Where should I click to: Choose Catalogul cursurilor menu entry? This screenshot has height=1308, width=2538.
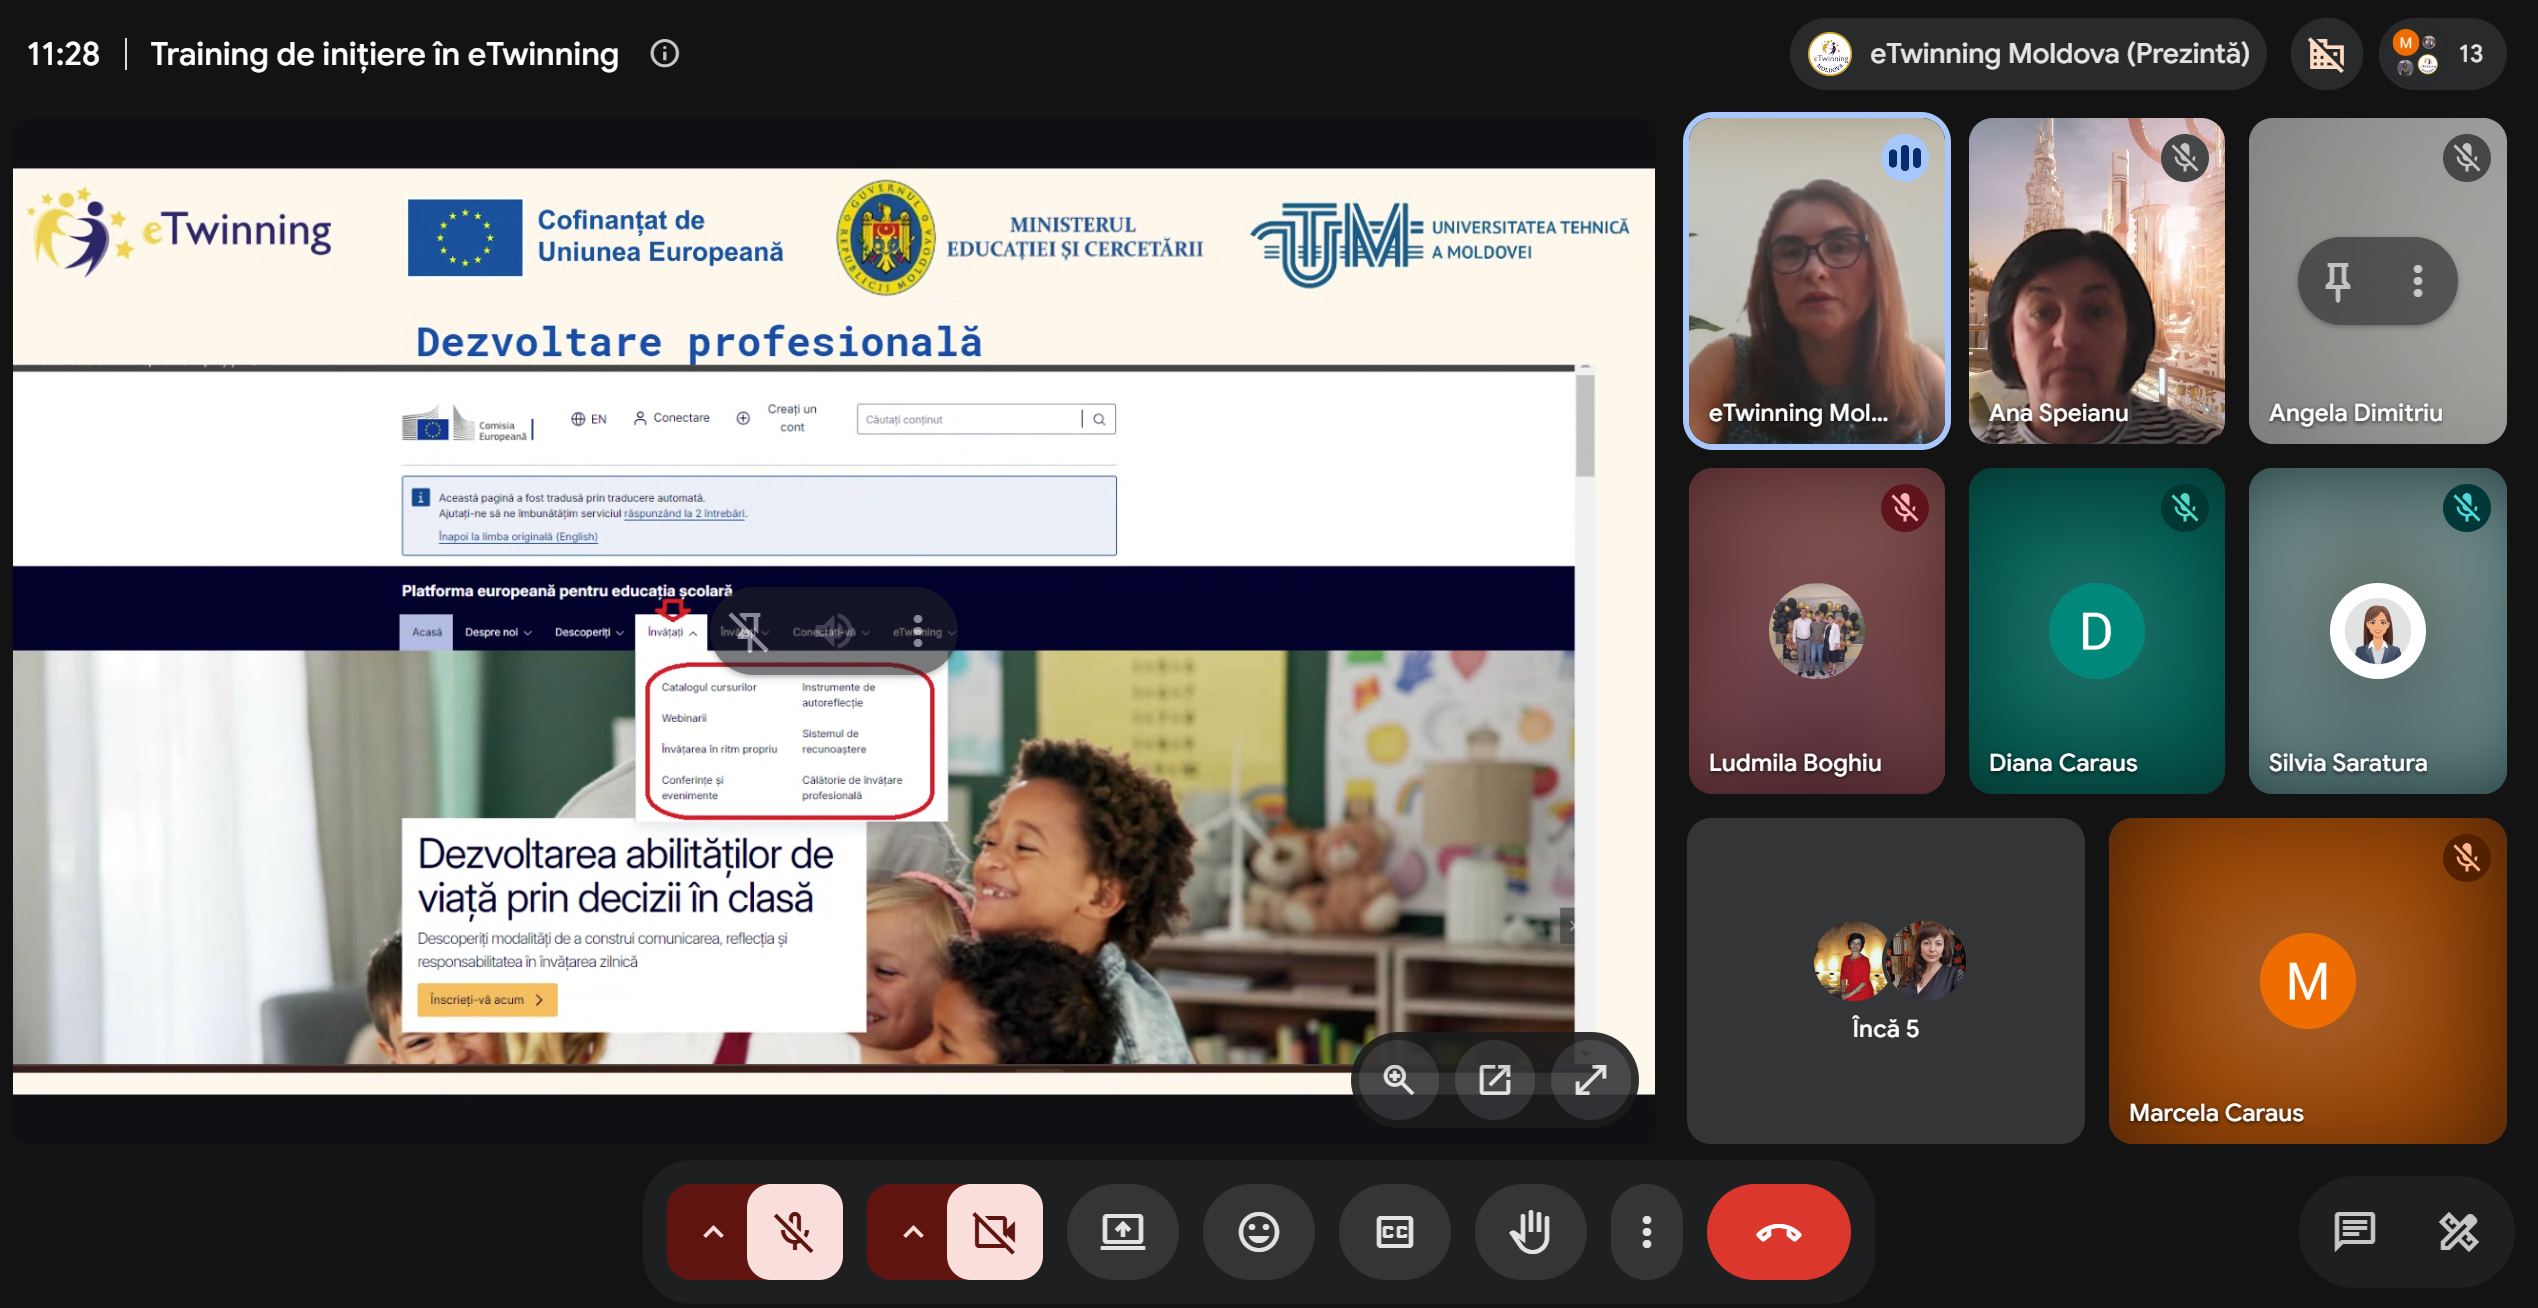tap(709, 687)
